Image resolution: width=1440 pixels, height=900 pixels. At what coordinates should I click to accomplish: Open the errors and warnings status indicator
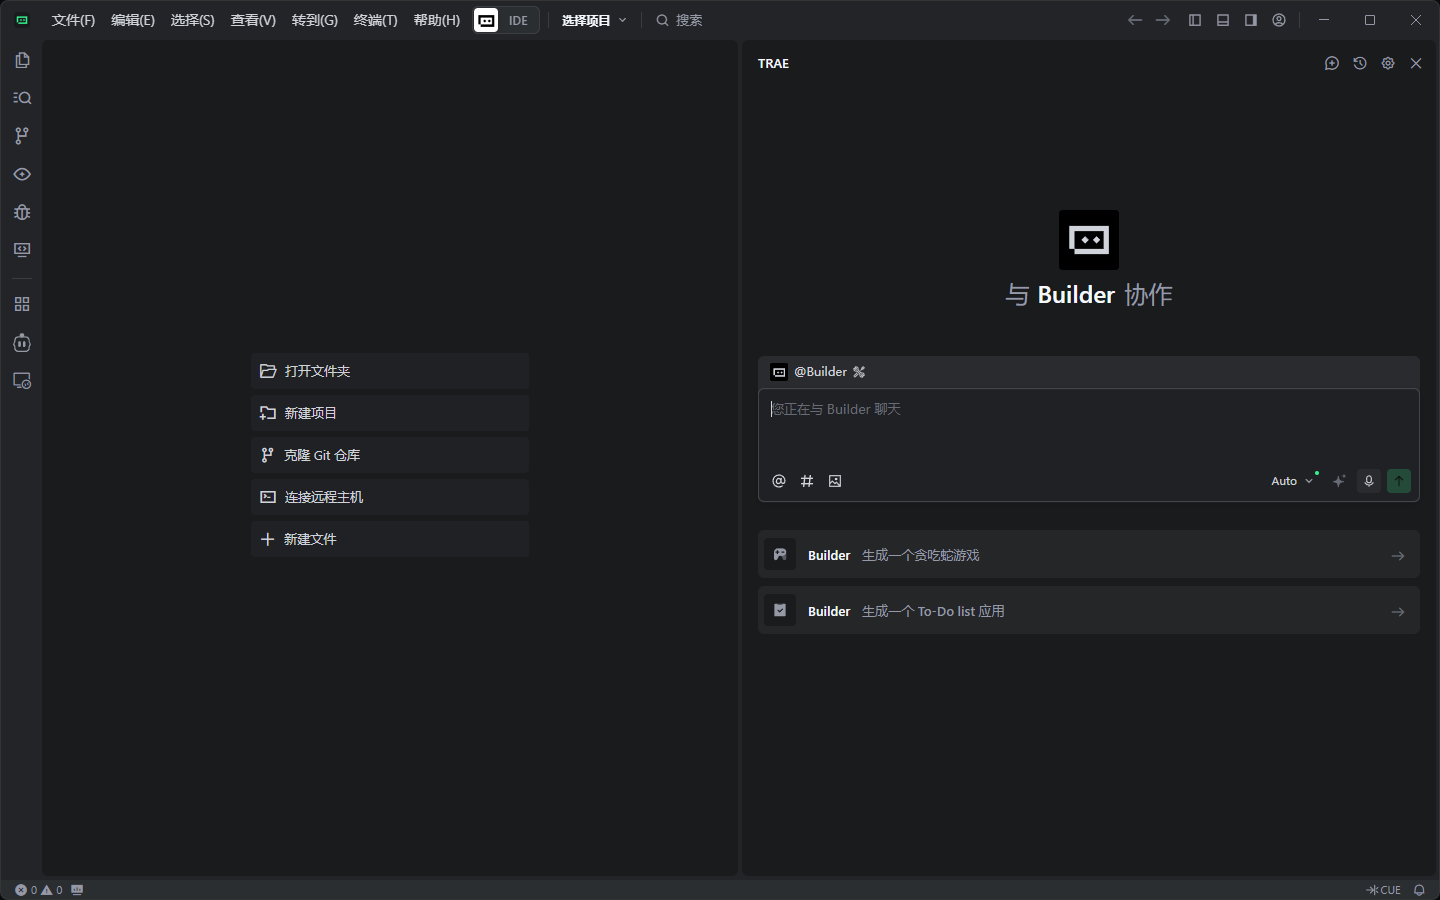39,890
